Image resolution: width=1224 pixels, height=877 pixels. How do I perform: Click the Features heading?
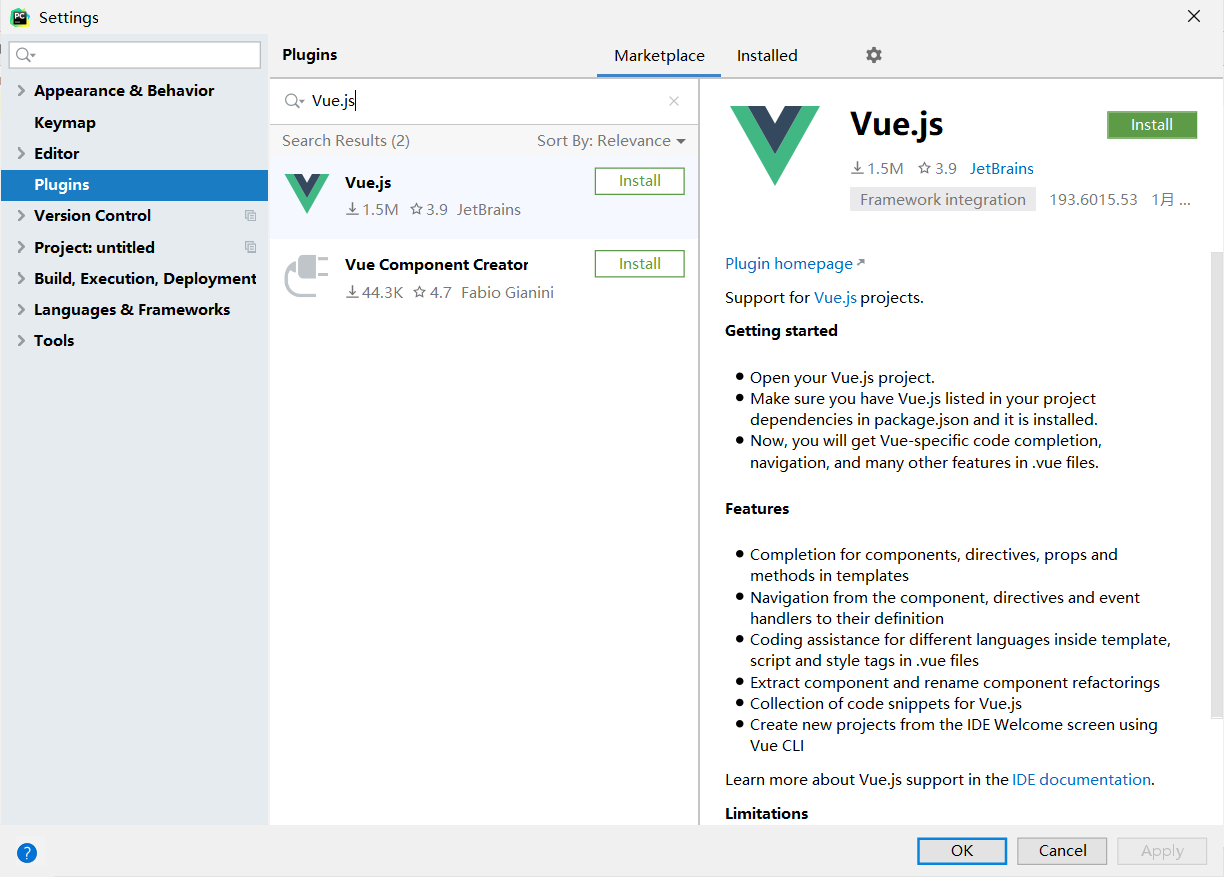click(757, 509)
